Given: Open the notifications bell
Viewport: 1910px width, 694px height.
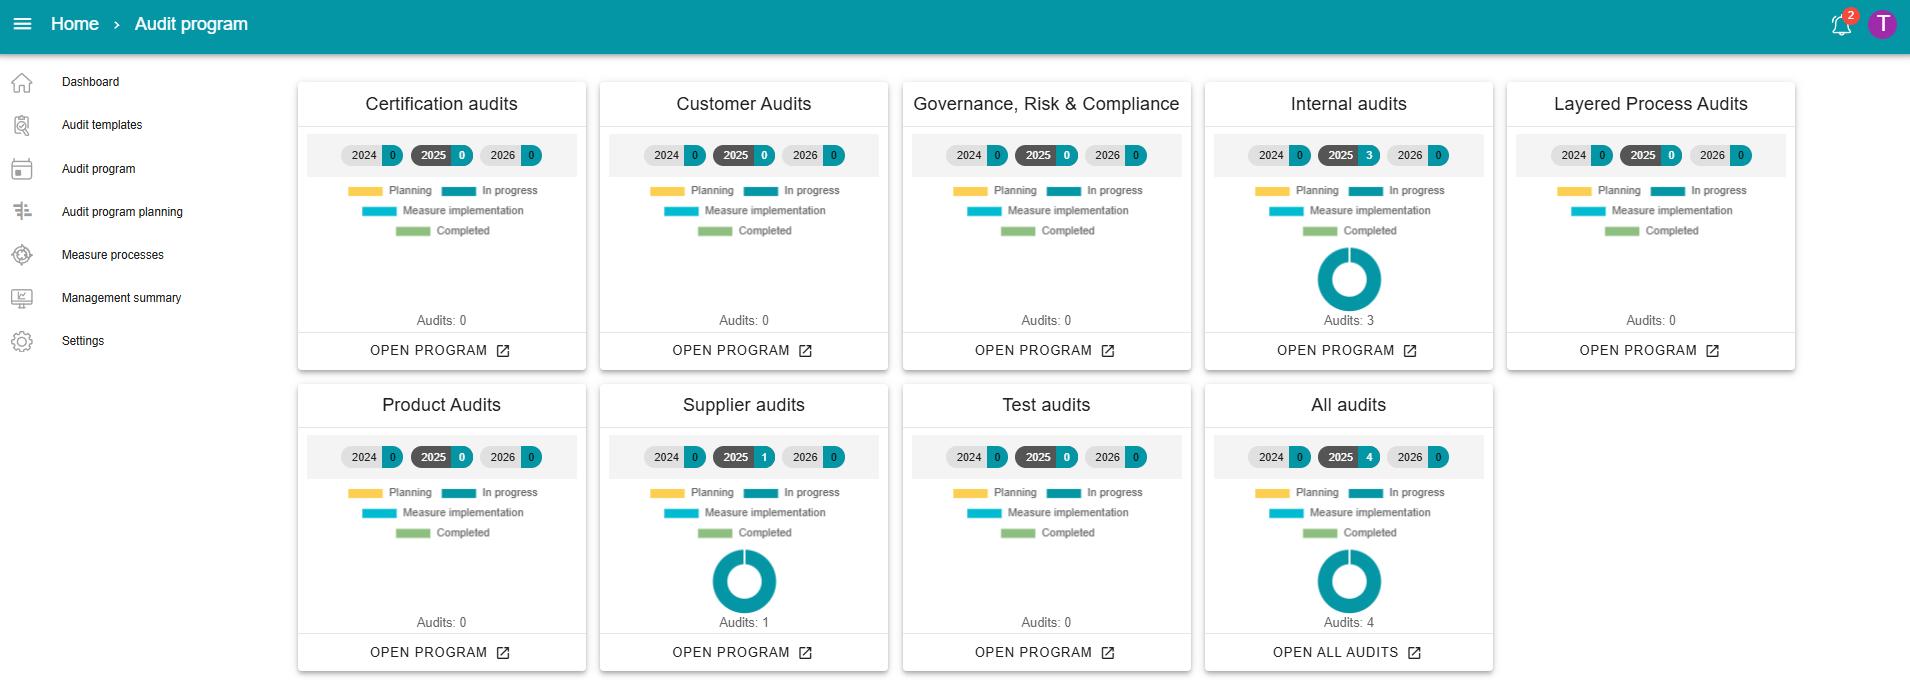Looking at the screenshot, I should pyautogui.click(x=1841, y=25).
